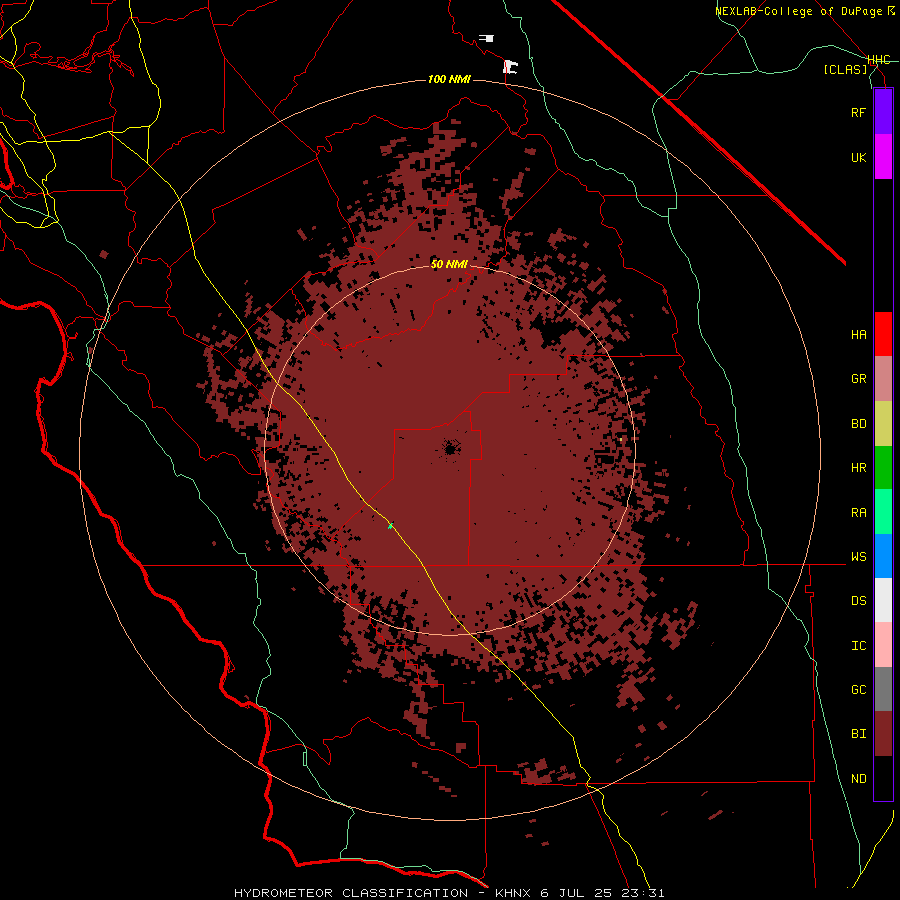Image resolution: width=900 pixels, height=900 pixels.
Task: Click the WS legend label
Action: pos(858,556)
